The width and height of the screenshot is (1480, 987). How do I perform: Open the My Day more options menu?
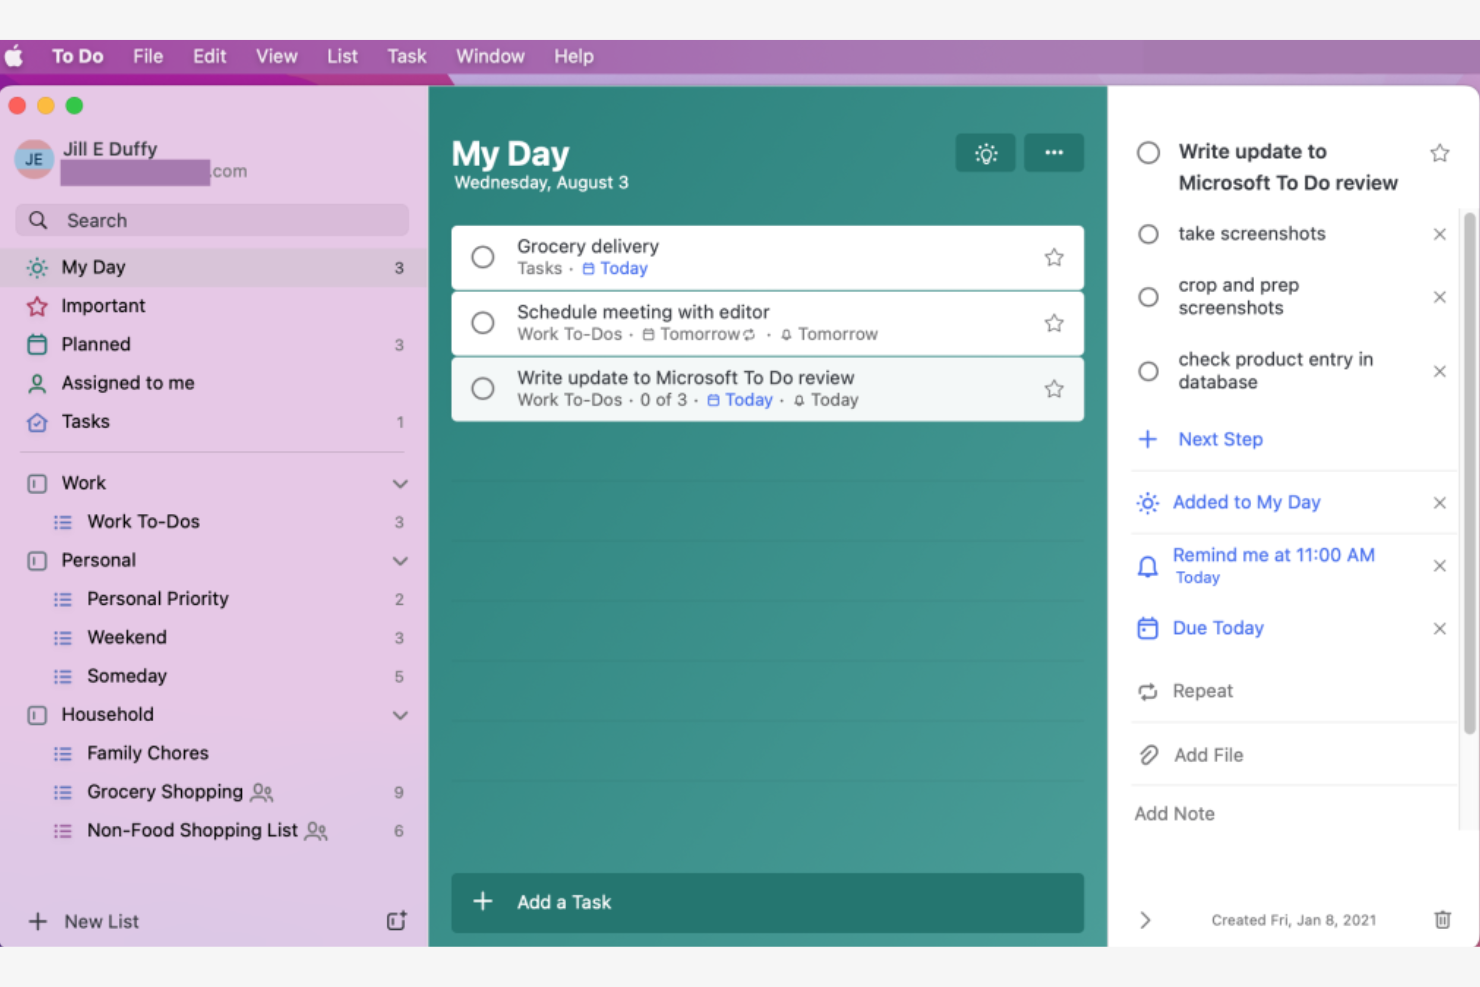(x=1054, y=153)
